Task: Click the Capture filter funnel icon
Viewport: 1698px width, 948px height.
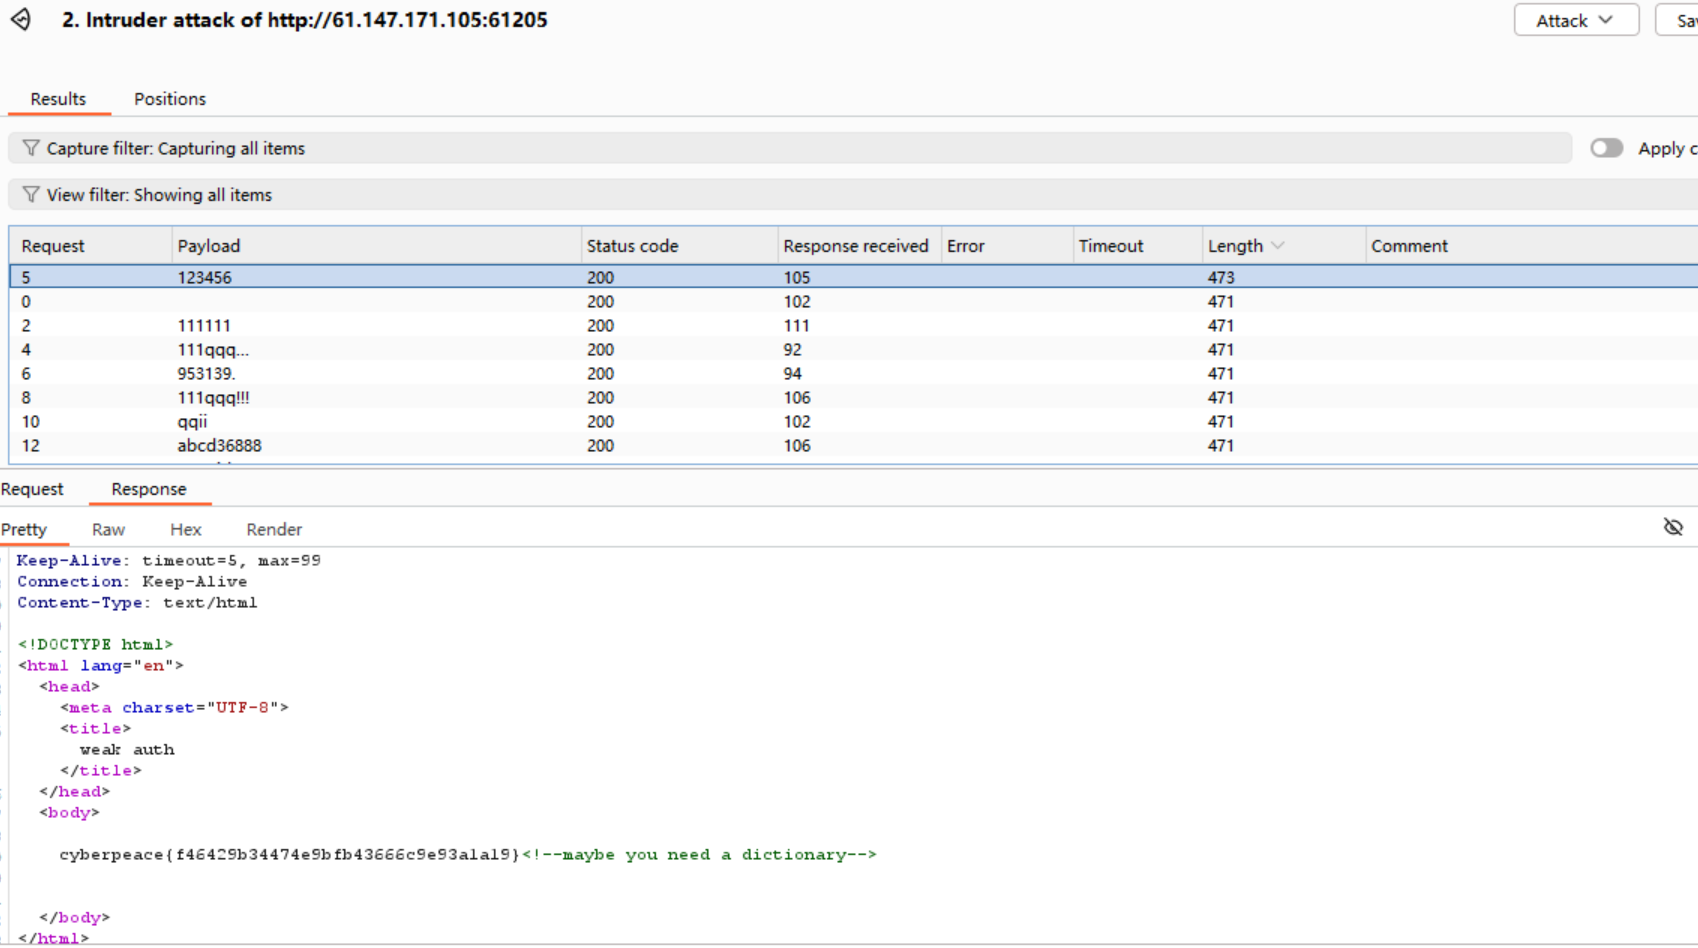Action: pos(31,148)
